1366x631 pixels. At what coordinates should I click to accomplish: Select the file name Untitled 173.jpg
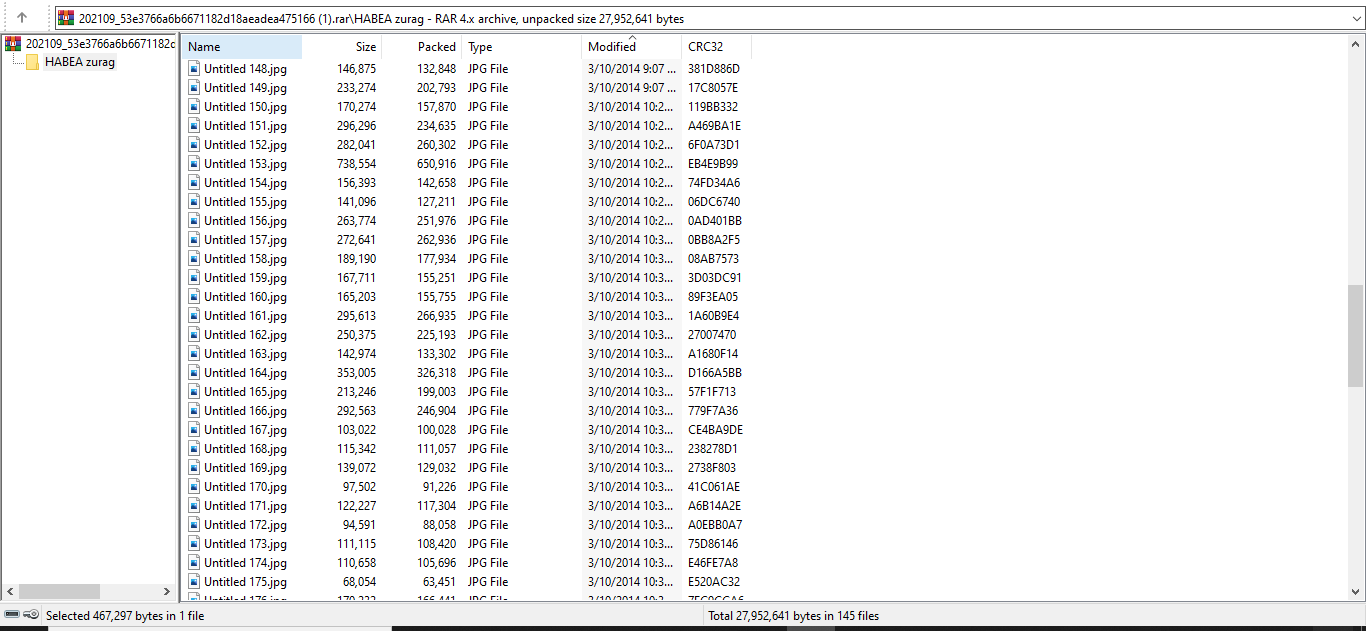point(245,544)
